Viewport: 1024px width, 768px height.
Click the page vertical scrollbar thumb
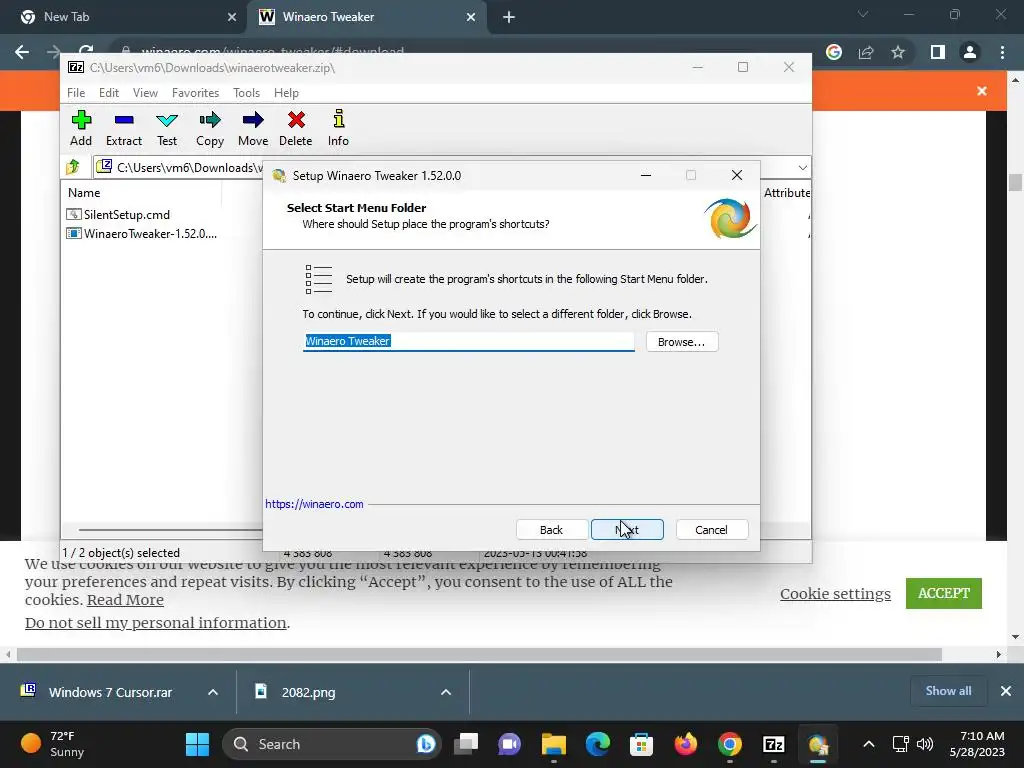(1015, 182)
